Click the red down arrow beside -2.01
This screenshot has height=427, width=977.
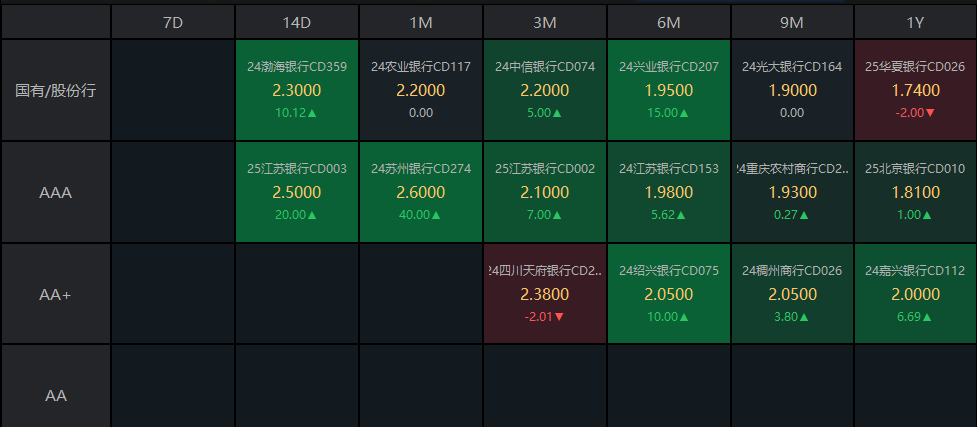pyautogui.click(x=559, y=317)
